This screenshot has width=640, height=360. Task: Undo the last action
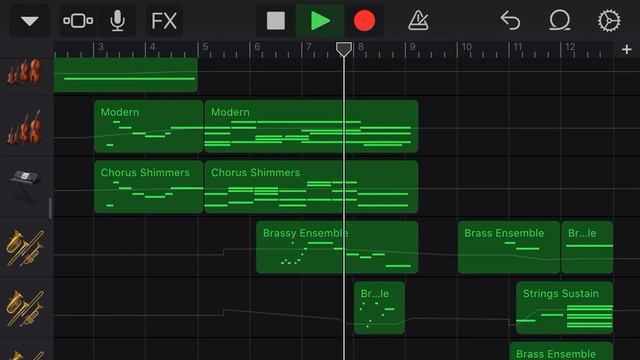pos(510,21)
